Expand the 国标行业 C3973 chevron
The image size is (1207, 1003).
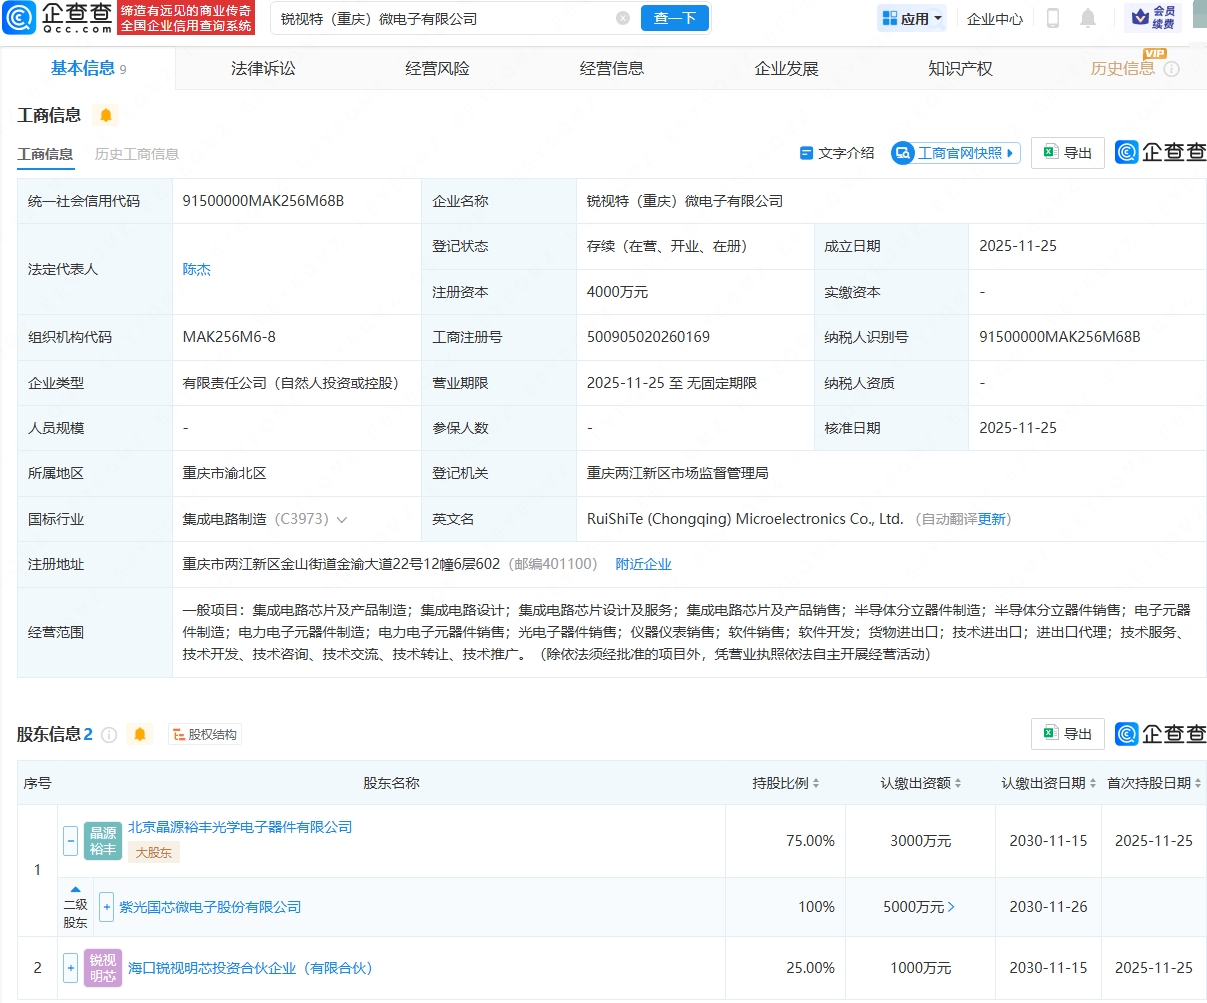[x=343, y=519]
